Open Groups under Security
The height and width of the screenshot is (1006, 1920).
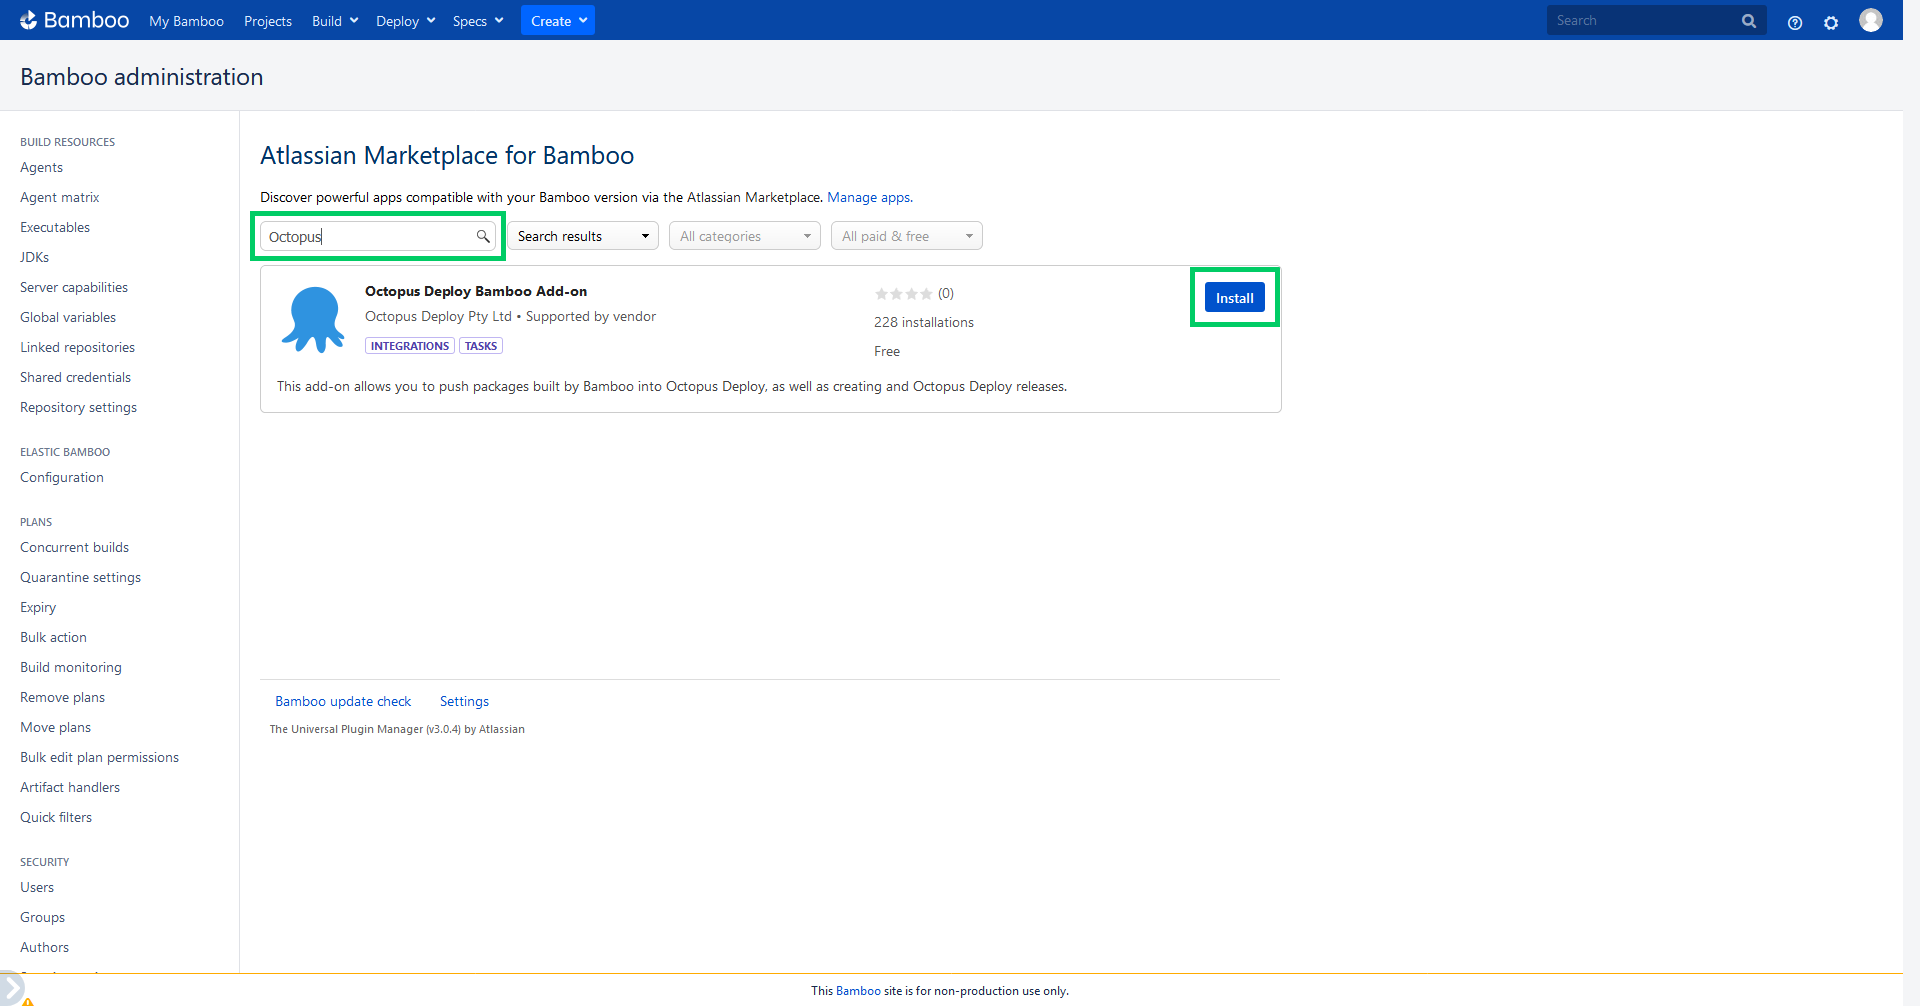coord(42,917)
